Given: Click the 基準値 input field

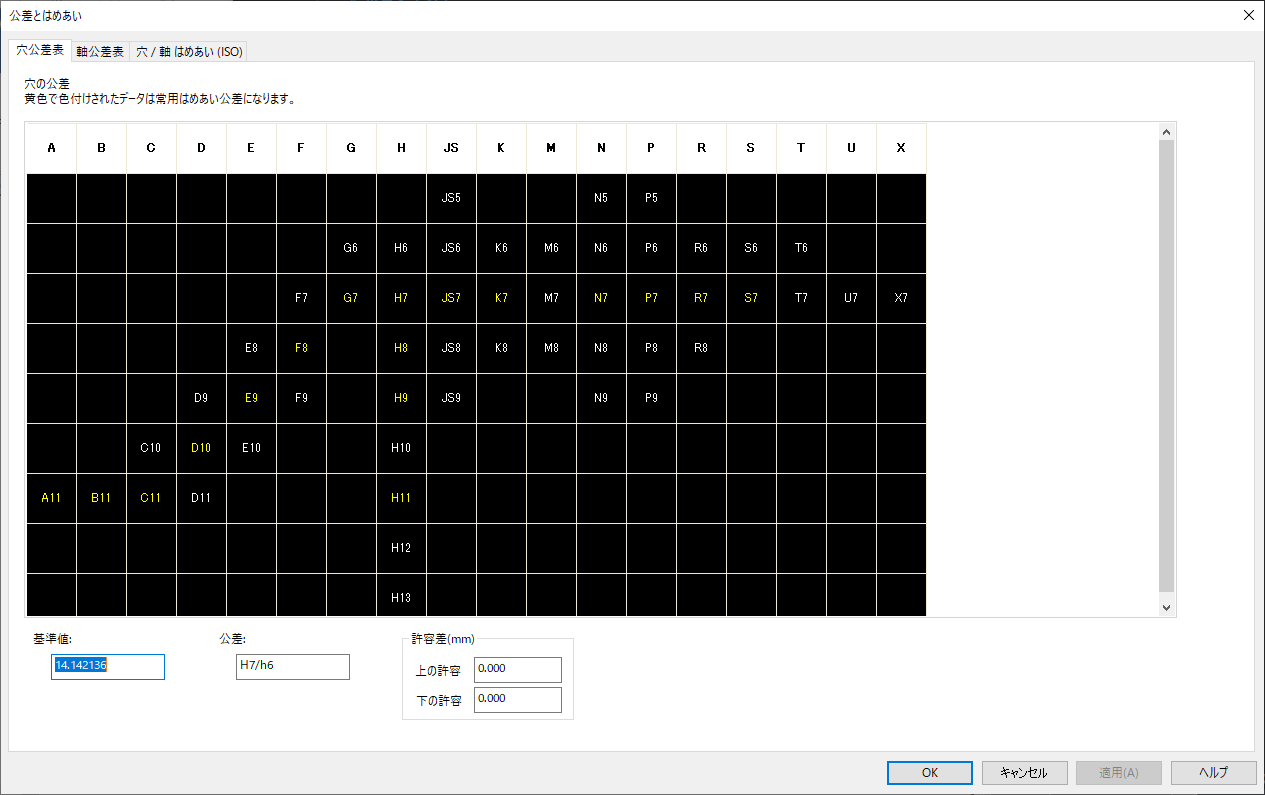Looking at the screenshot, I should point(108,667).
